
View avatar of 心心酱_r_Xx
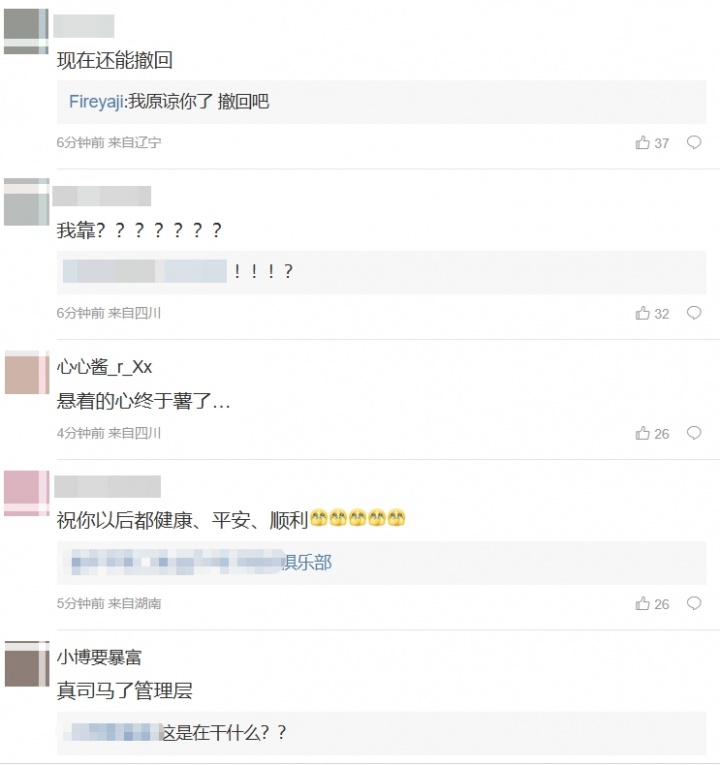coord(27,373)
